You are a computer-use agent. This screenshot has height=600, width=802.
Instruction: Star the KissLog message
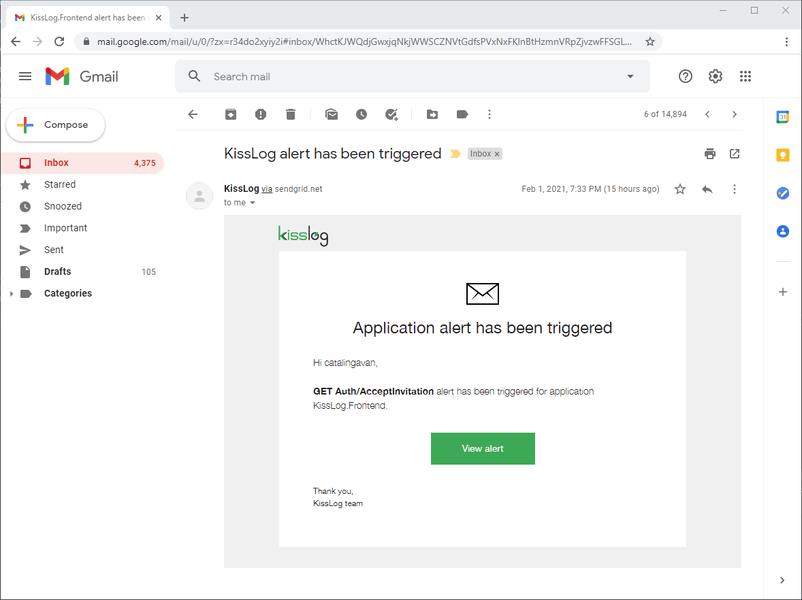(680, 188)
